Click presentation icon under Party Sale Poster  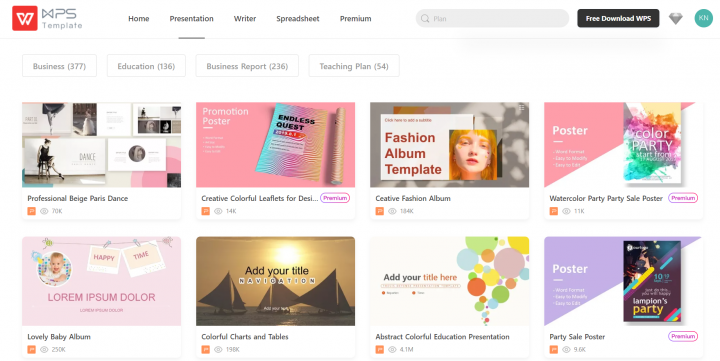(x=553, y=350)
